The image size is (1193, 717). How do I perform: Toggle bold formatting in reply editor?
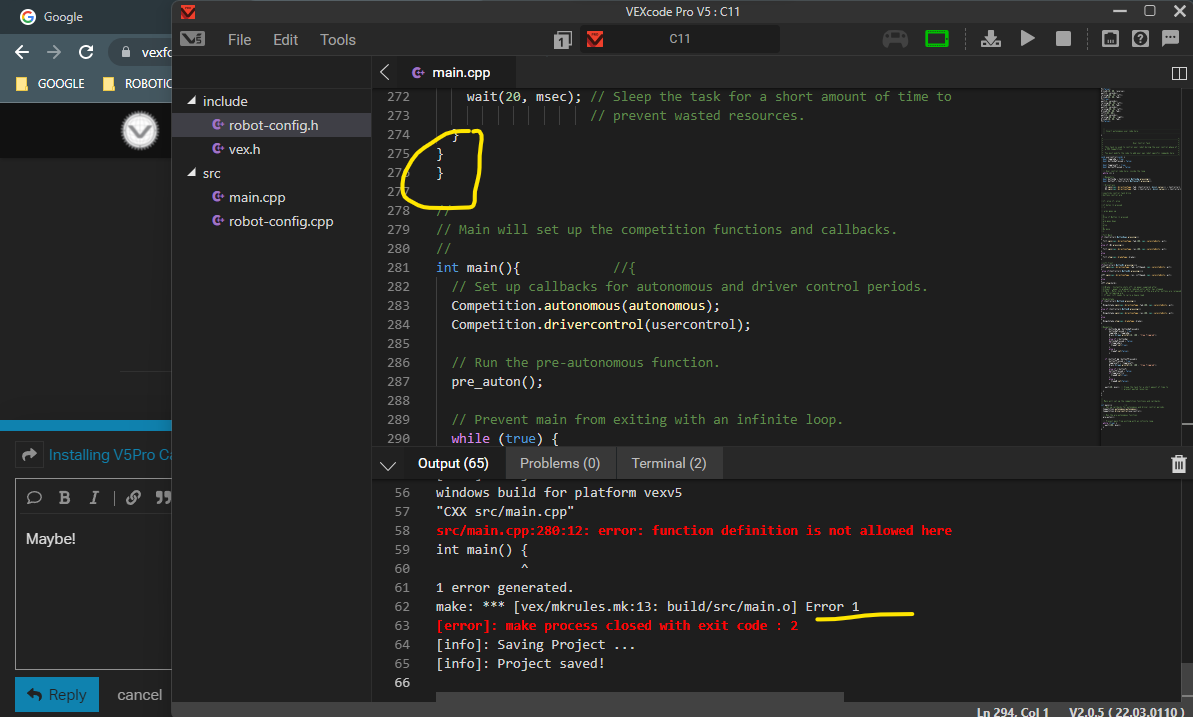[x=64, y=498]
